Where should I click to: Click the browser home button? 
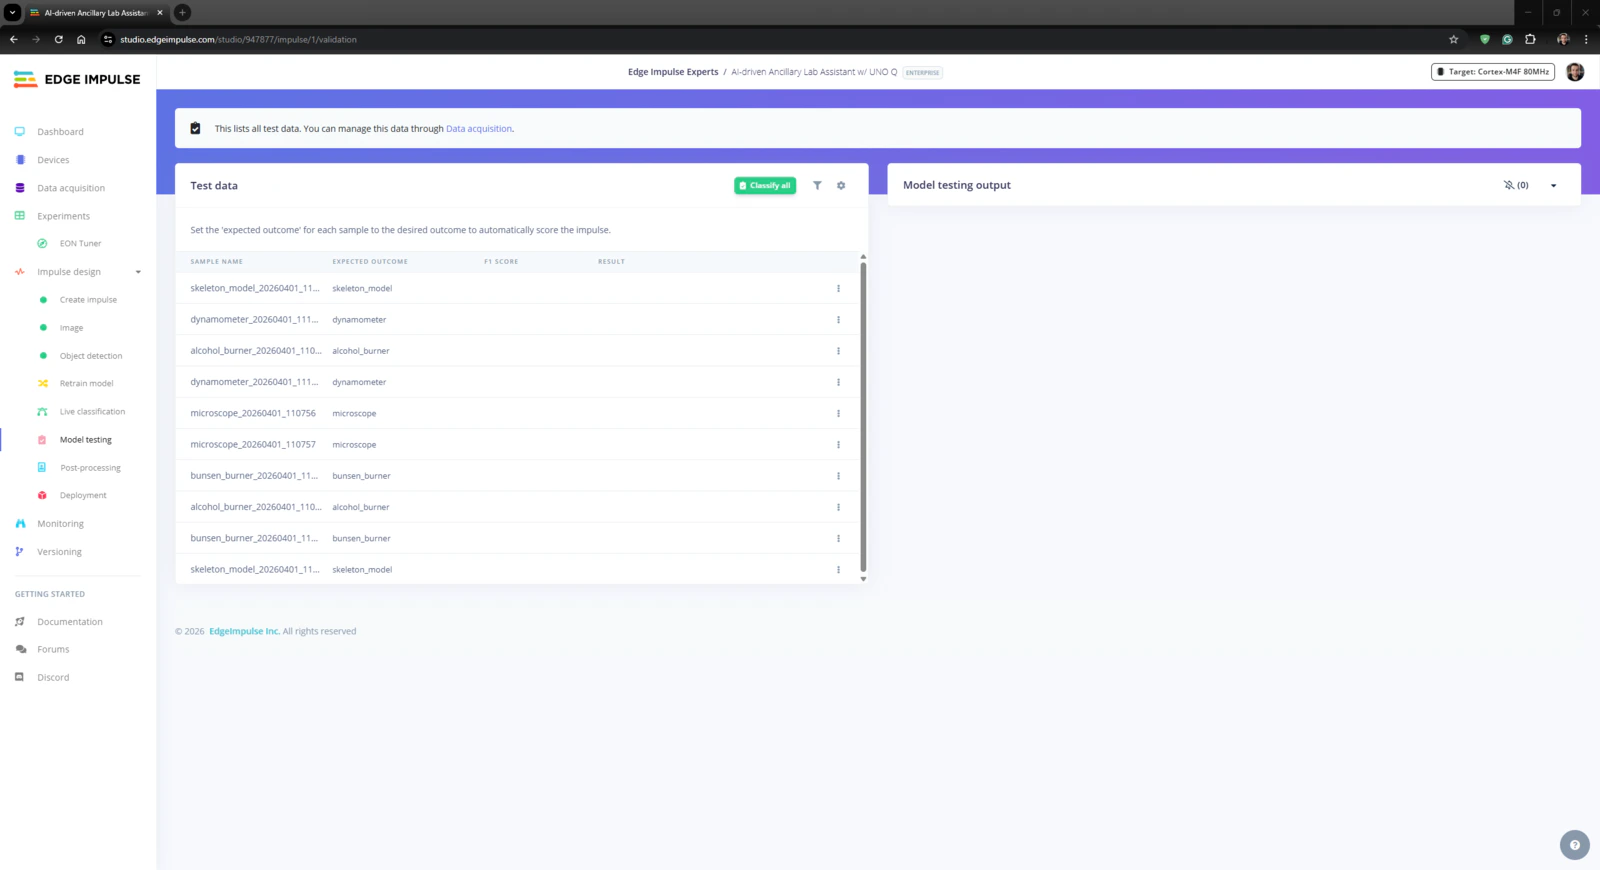[81, 40]
